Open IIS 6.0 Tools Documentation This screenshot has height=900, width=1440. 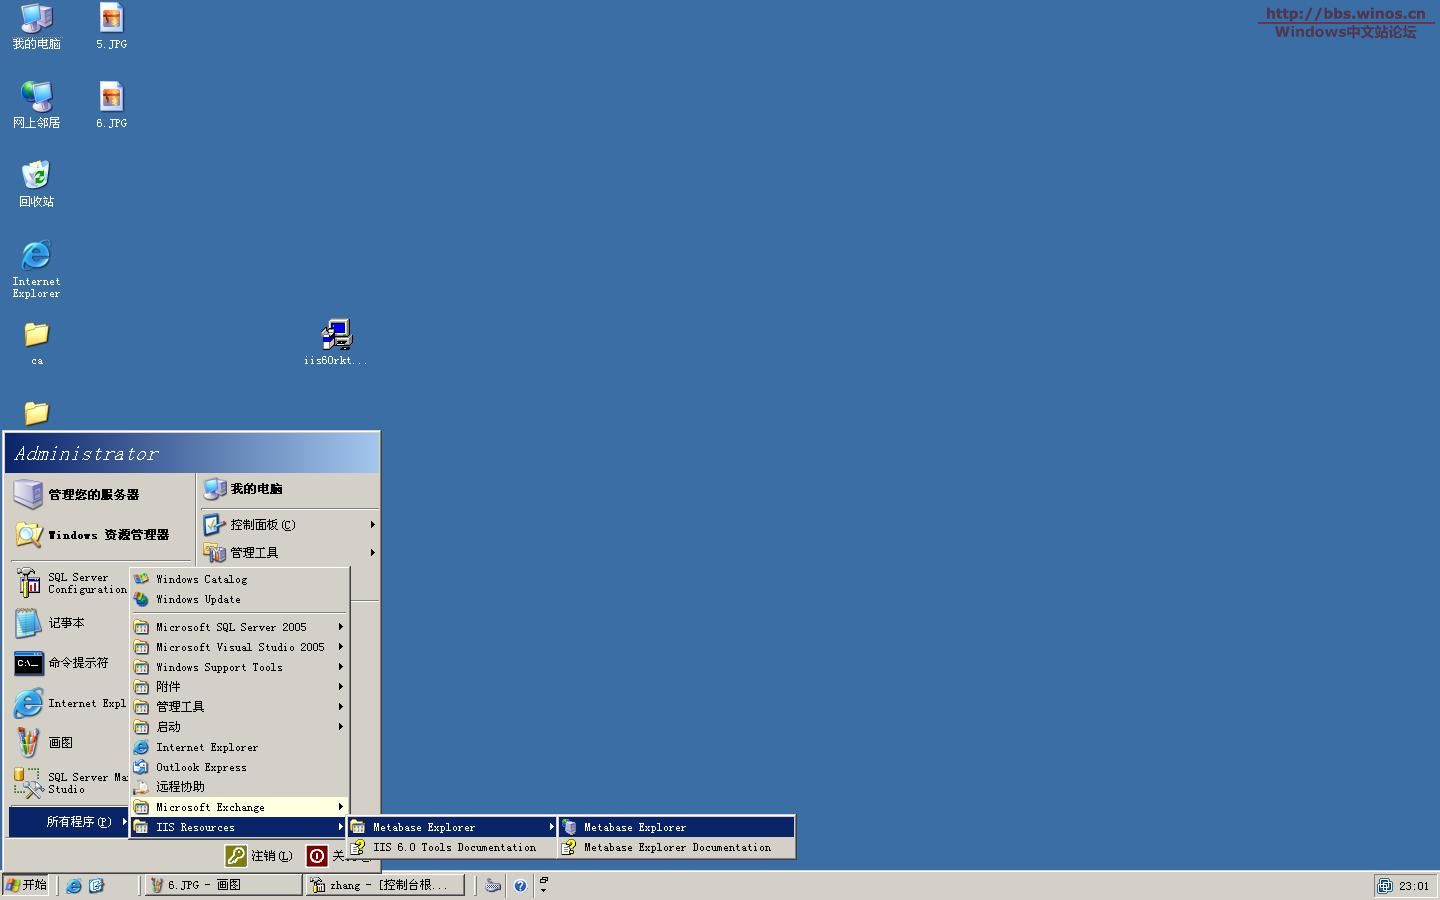[x=452, y=847]
